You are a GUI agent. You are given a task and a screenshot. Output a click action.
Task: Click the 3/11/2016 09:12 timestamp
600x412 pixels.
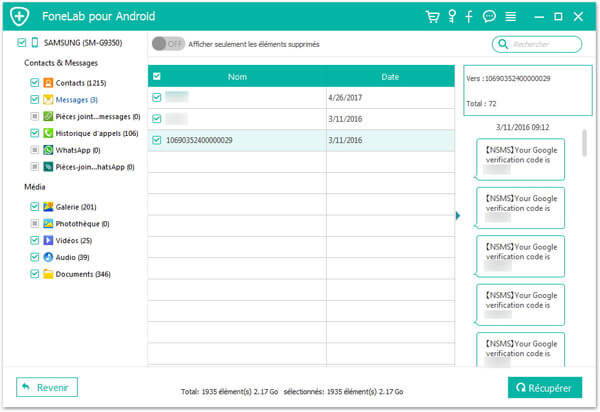[x=522, y=127]
